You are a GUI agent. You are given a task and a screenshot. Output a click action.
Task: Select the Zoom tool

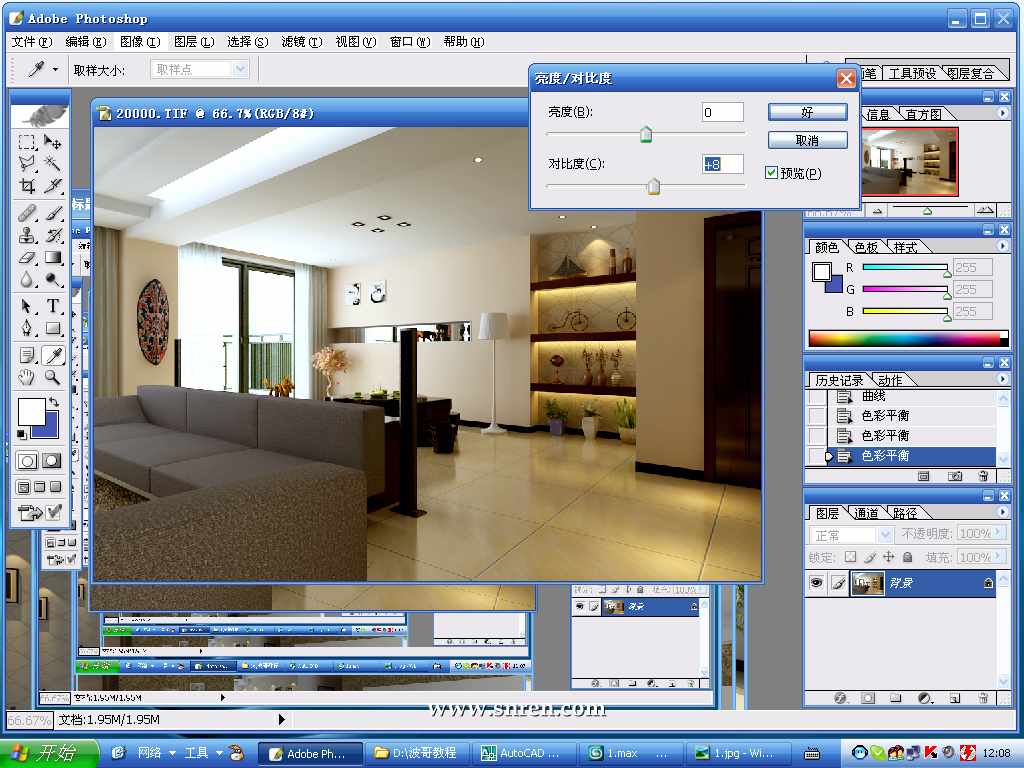(52, 377)
